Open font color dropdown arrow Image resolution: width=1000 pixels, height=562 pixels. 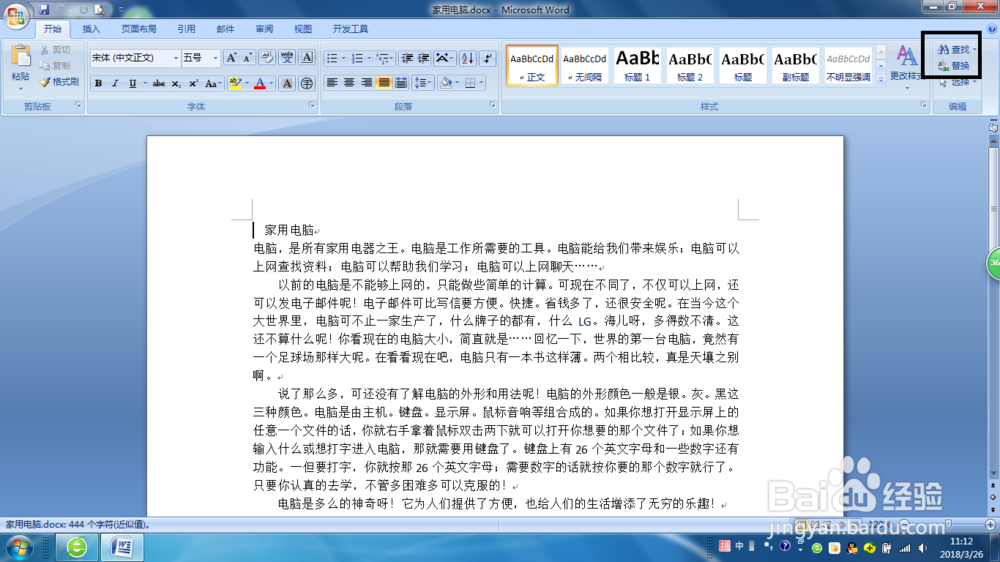pyautogui.click(x=272, y=84)
